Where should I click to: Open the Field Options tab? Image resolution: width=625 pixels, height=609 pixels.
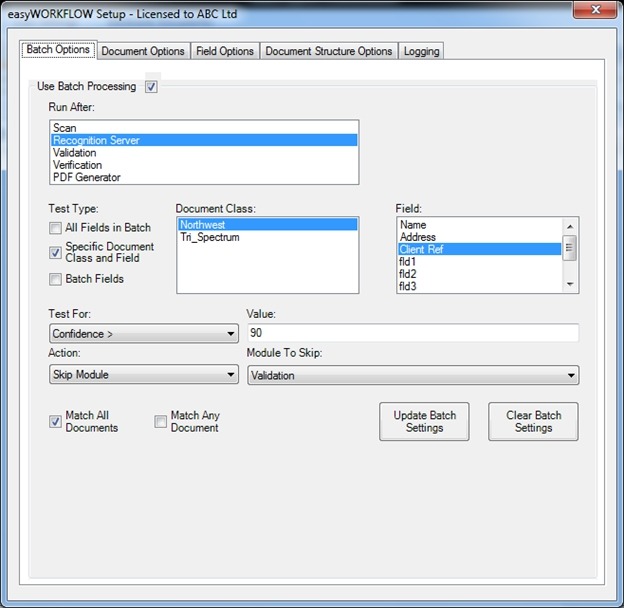click(224, 51)
